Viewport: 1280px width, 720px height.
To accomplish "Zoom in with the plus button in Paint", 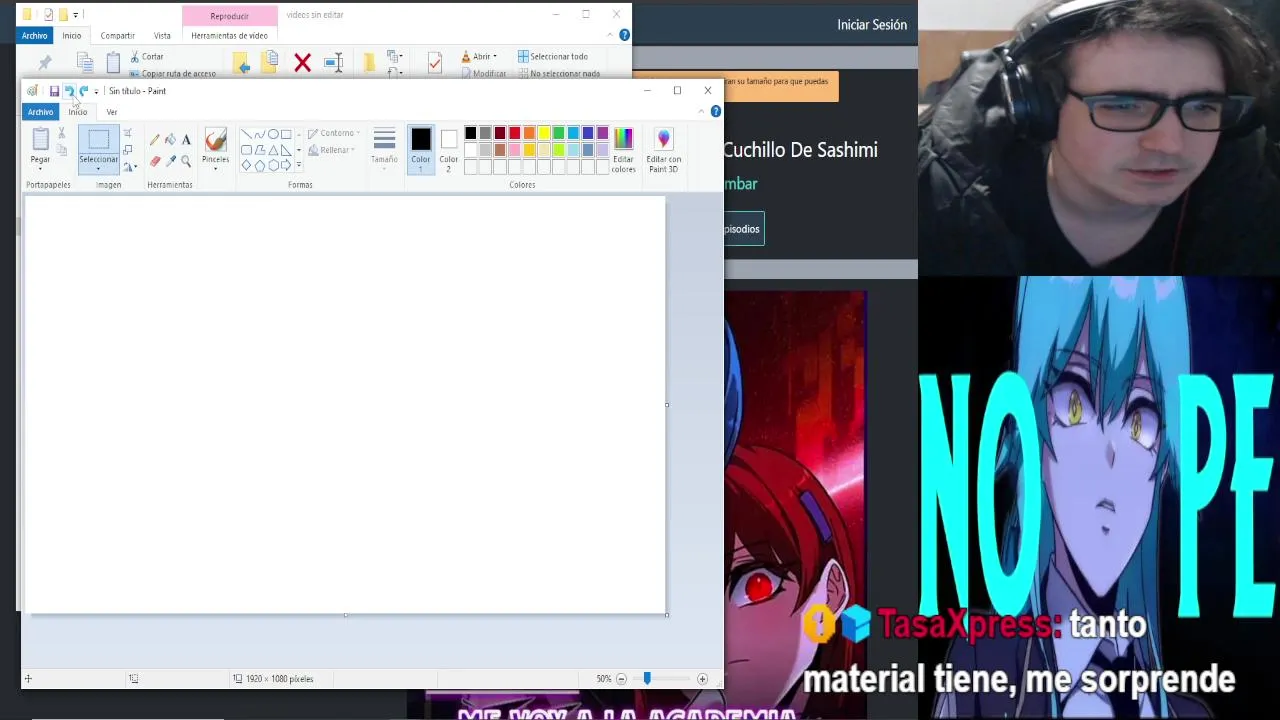I will click(702, 679).
